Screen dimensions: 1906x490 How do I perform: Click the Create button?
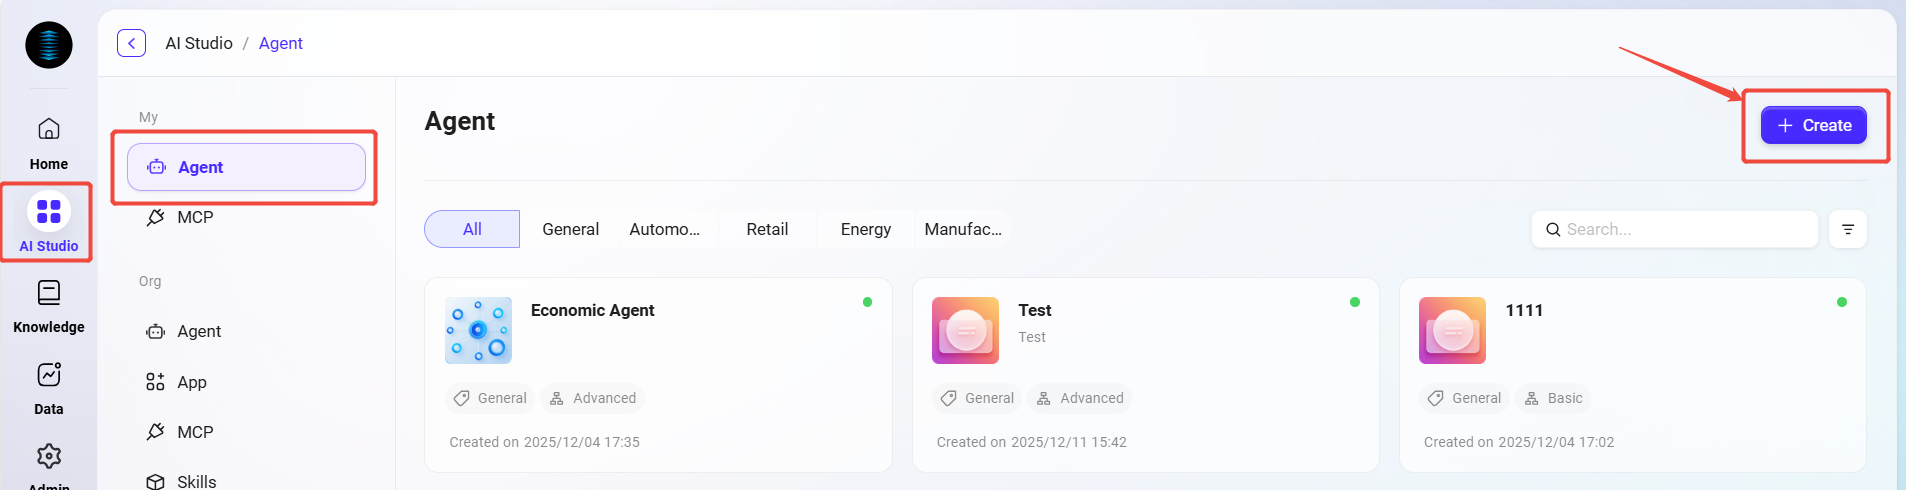pos(1813,125)
